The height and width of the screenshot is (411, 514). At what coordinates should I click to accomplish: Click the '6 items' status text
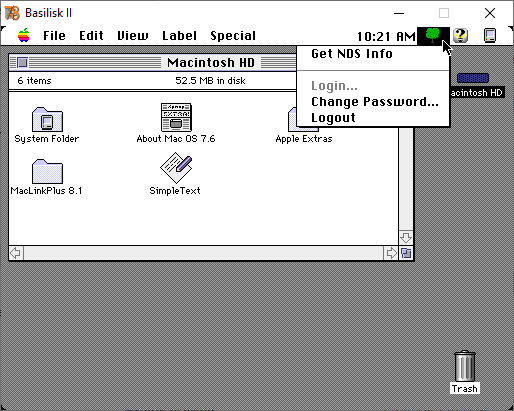(x=34, y=81)
